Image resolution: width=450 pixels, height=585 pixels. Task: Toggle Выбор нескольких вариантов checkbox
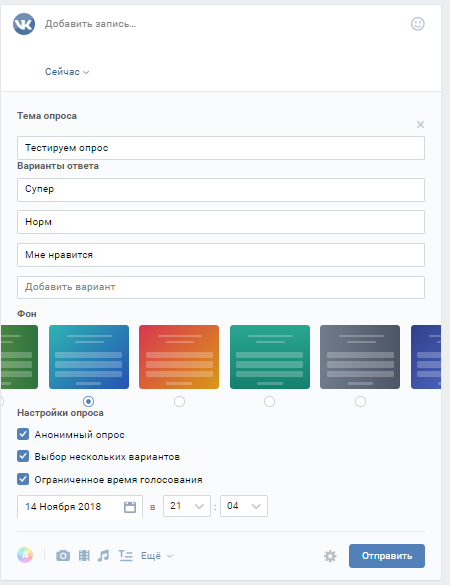pyautogui.click(x=23, y=456)
